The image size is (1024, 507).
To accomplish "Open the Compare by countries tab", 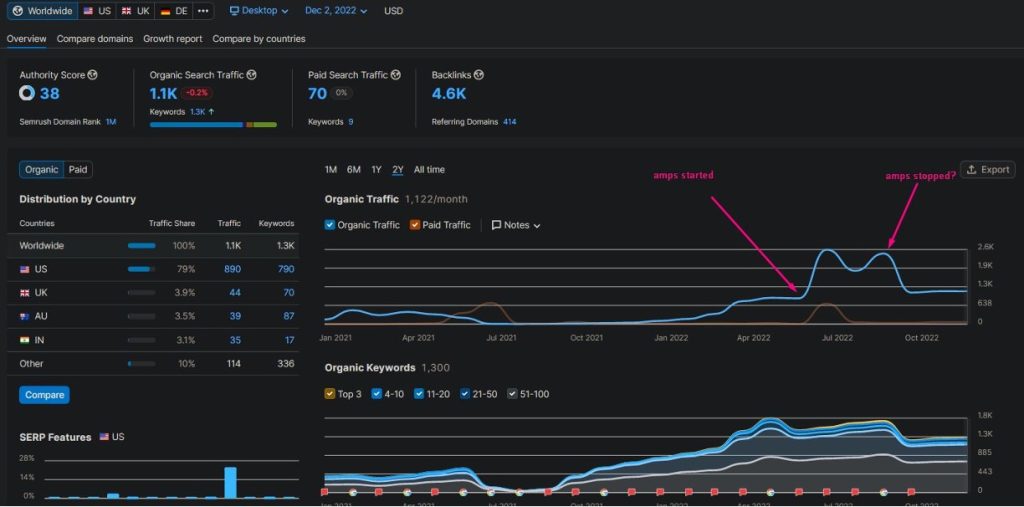I will 259,39.
